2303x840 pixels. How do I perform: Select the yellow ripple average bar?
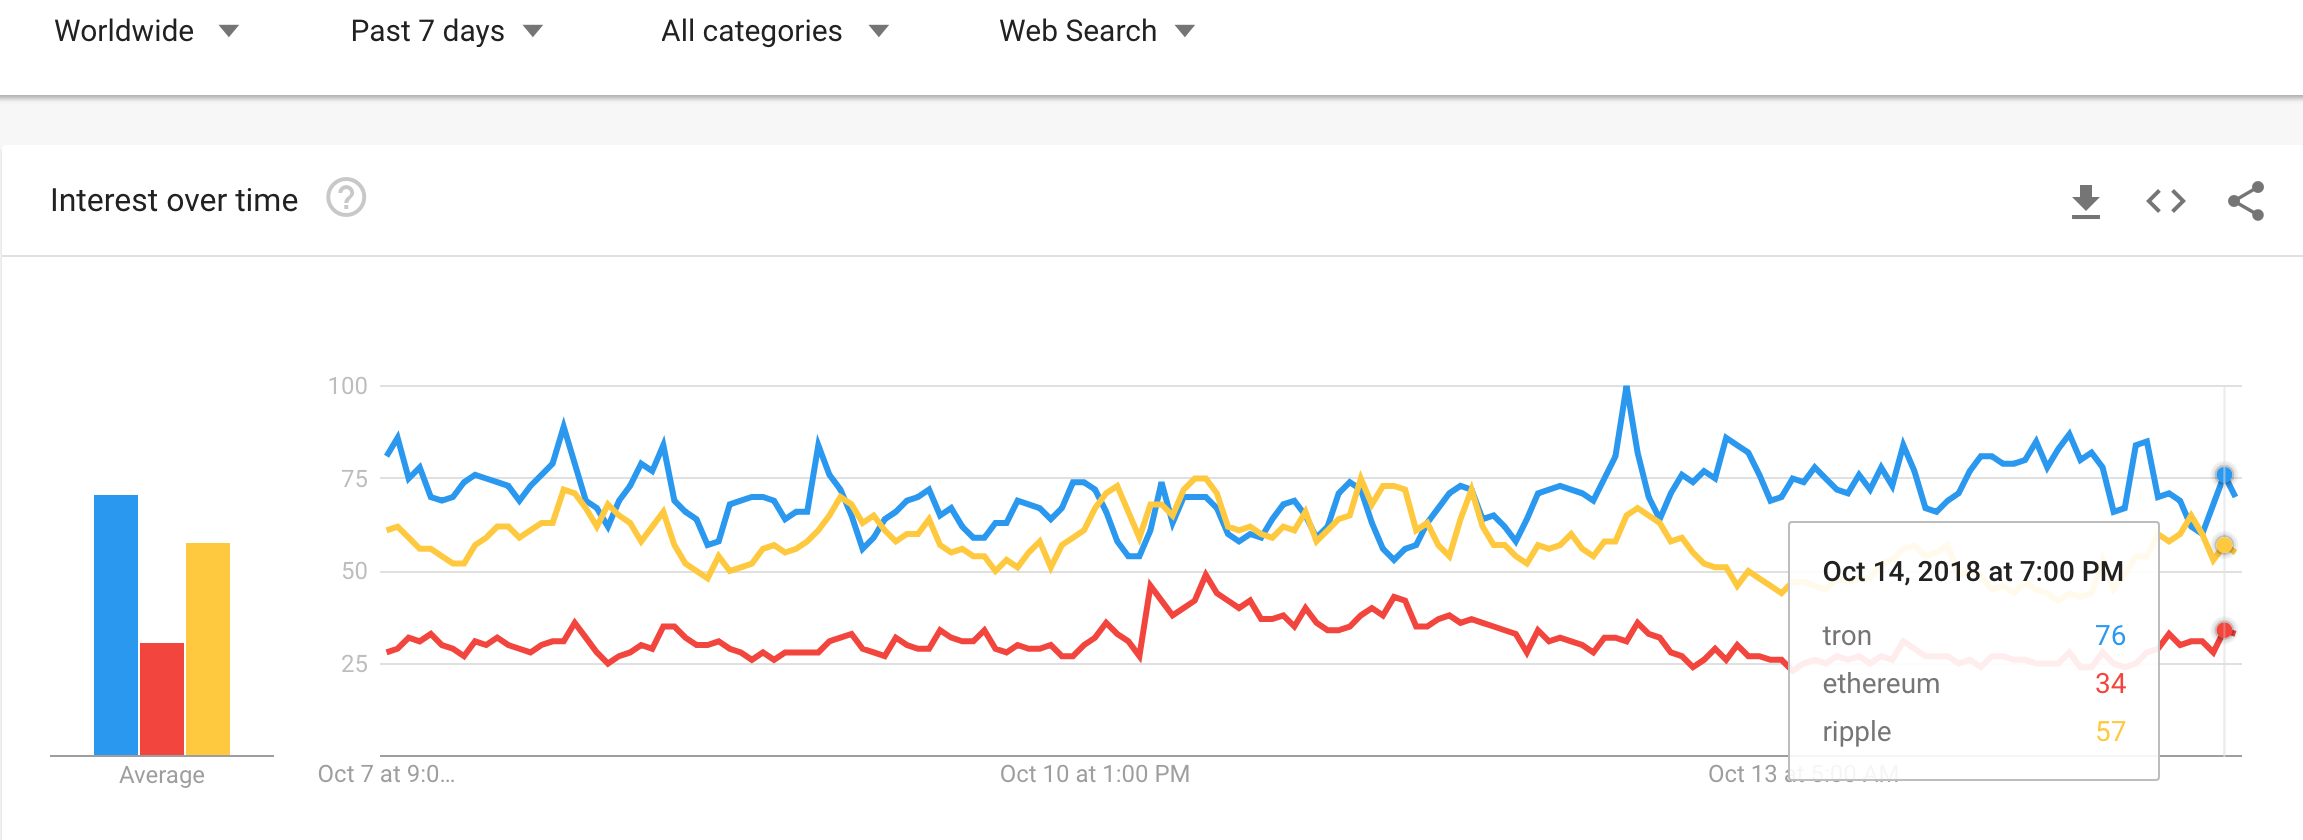pos(208,649)
